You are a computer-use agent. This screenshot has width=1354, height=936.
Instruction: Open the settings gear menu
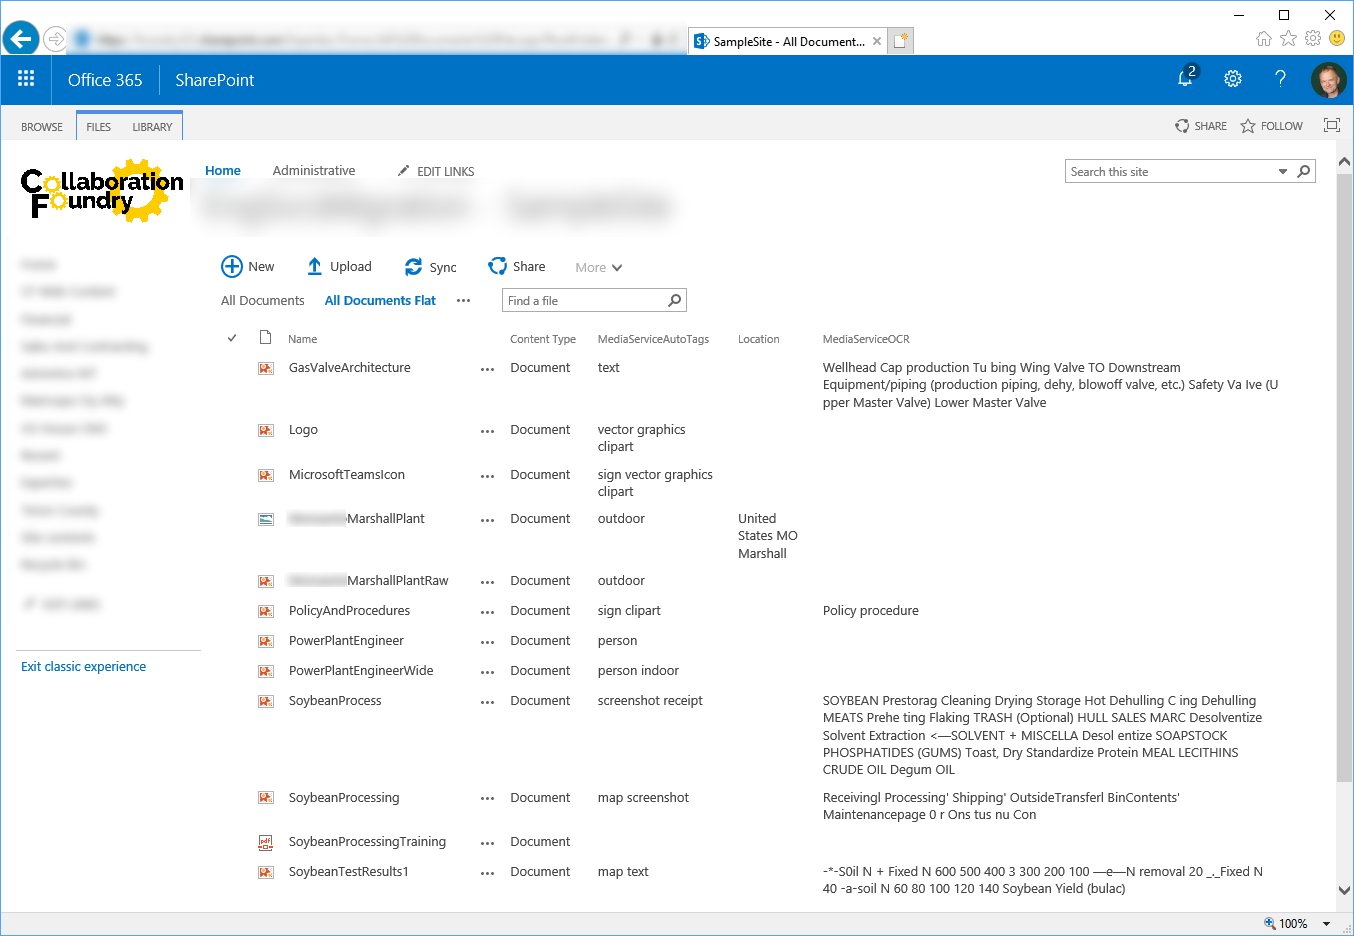(x=1233, y=79)
